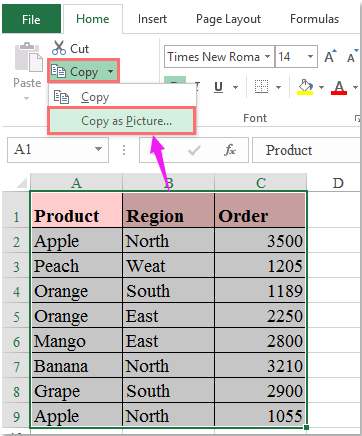Click the Region header cell
Viewport: 362px width, 436px height.
click(168, 210)
